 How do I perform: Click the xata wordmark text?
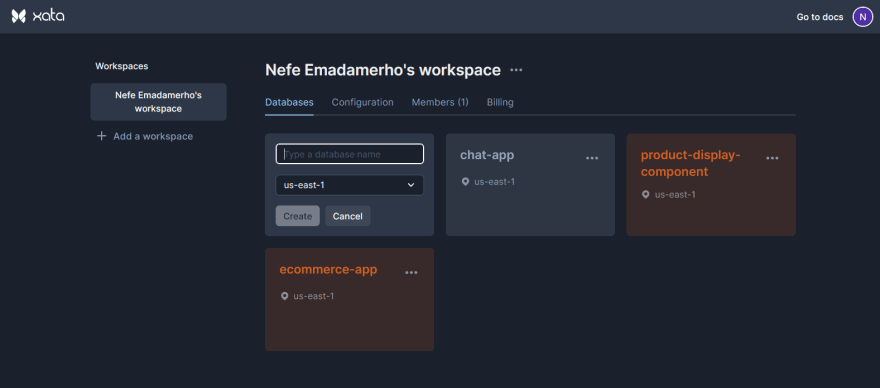click(x=48, y=16)
